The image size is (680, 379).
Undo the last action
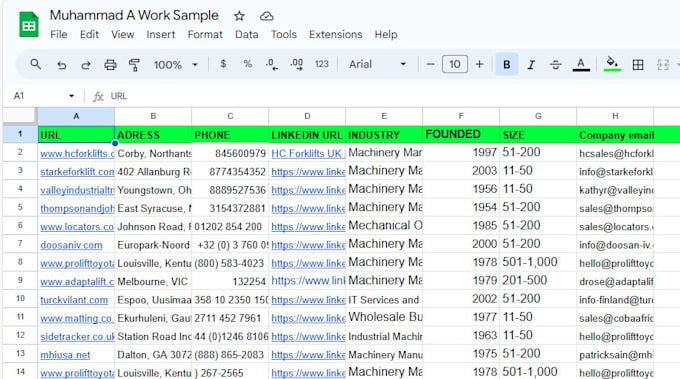[x=62, y=65]
